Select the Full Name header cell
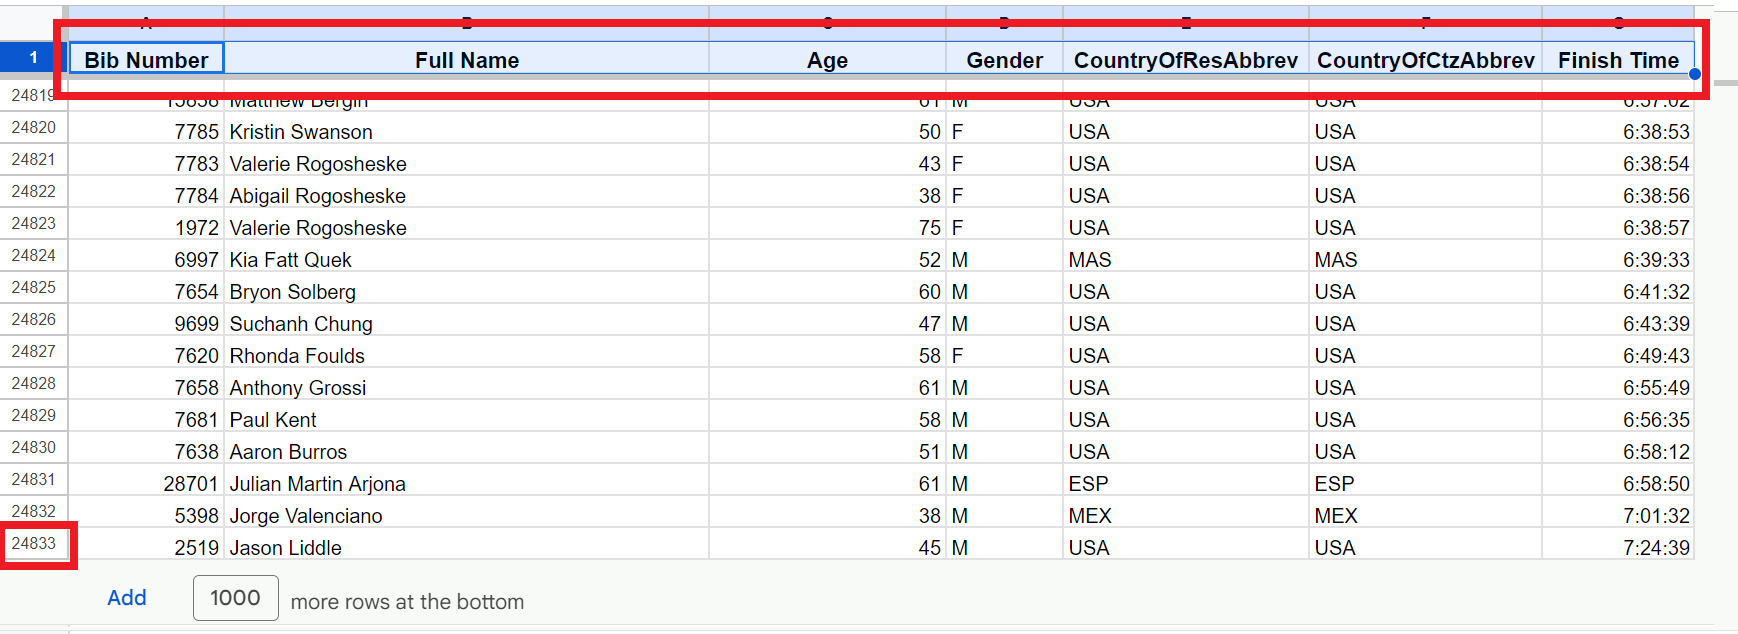Screen dimensions: 1738x634 (466, 60)
